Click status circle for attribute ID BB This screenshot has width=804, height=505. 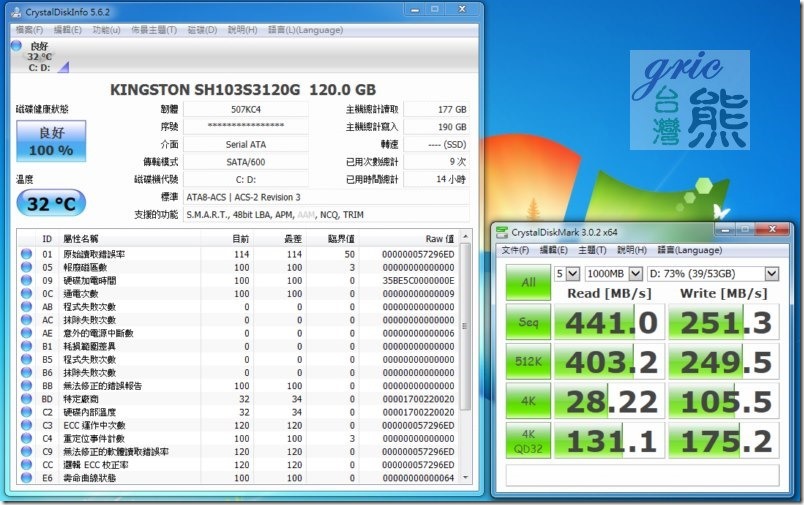pos(26,385)
